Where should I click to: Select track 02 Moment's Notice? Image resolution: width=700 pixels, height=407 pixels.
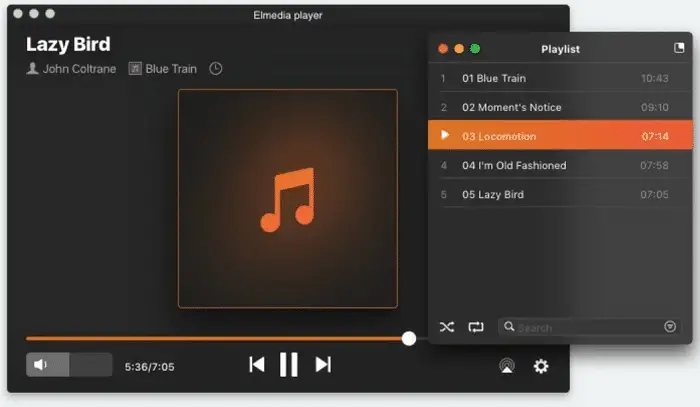[560, 107]
